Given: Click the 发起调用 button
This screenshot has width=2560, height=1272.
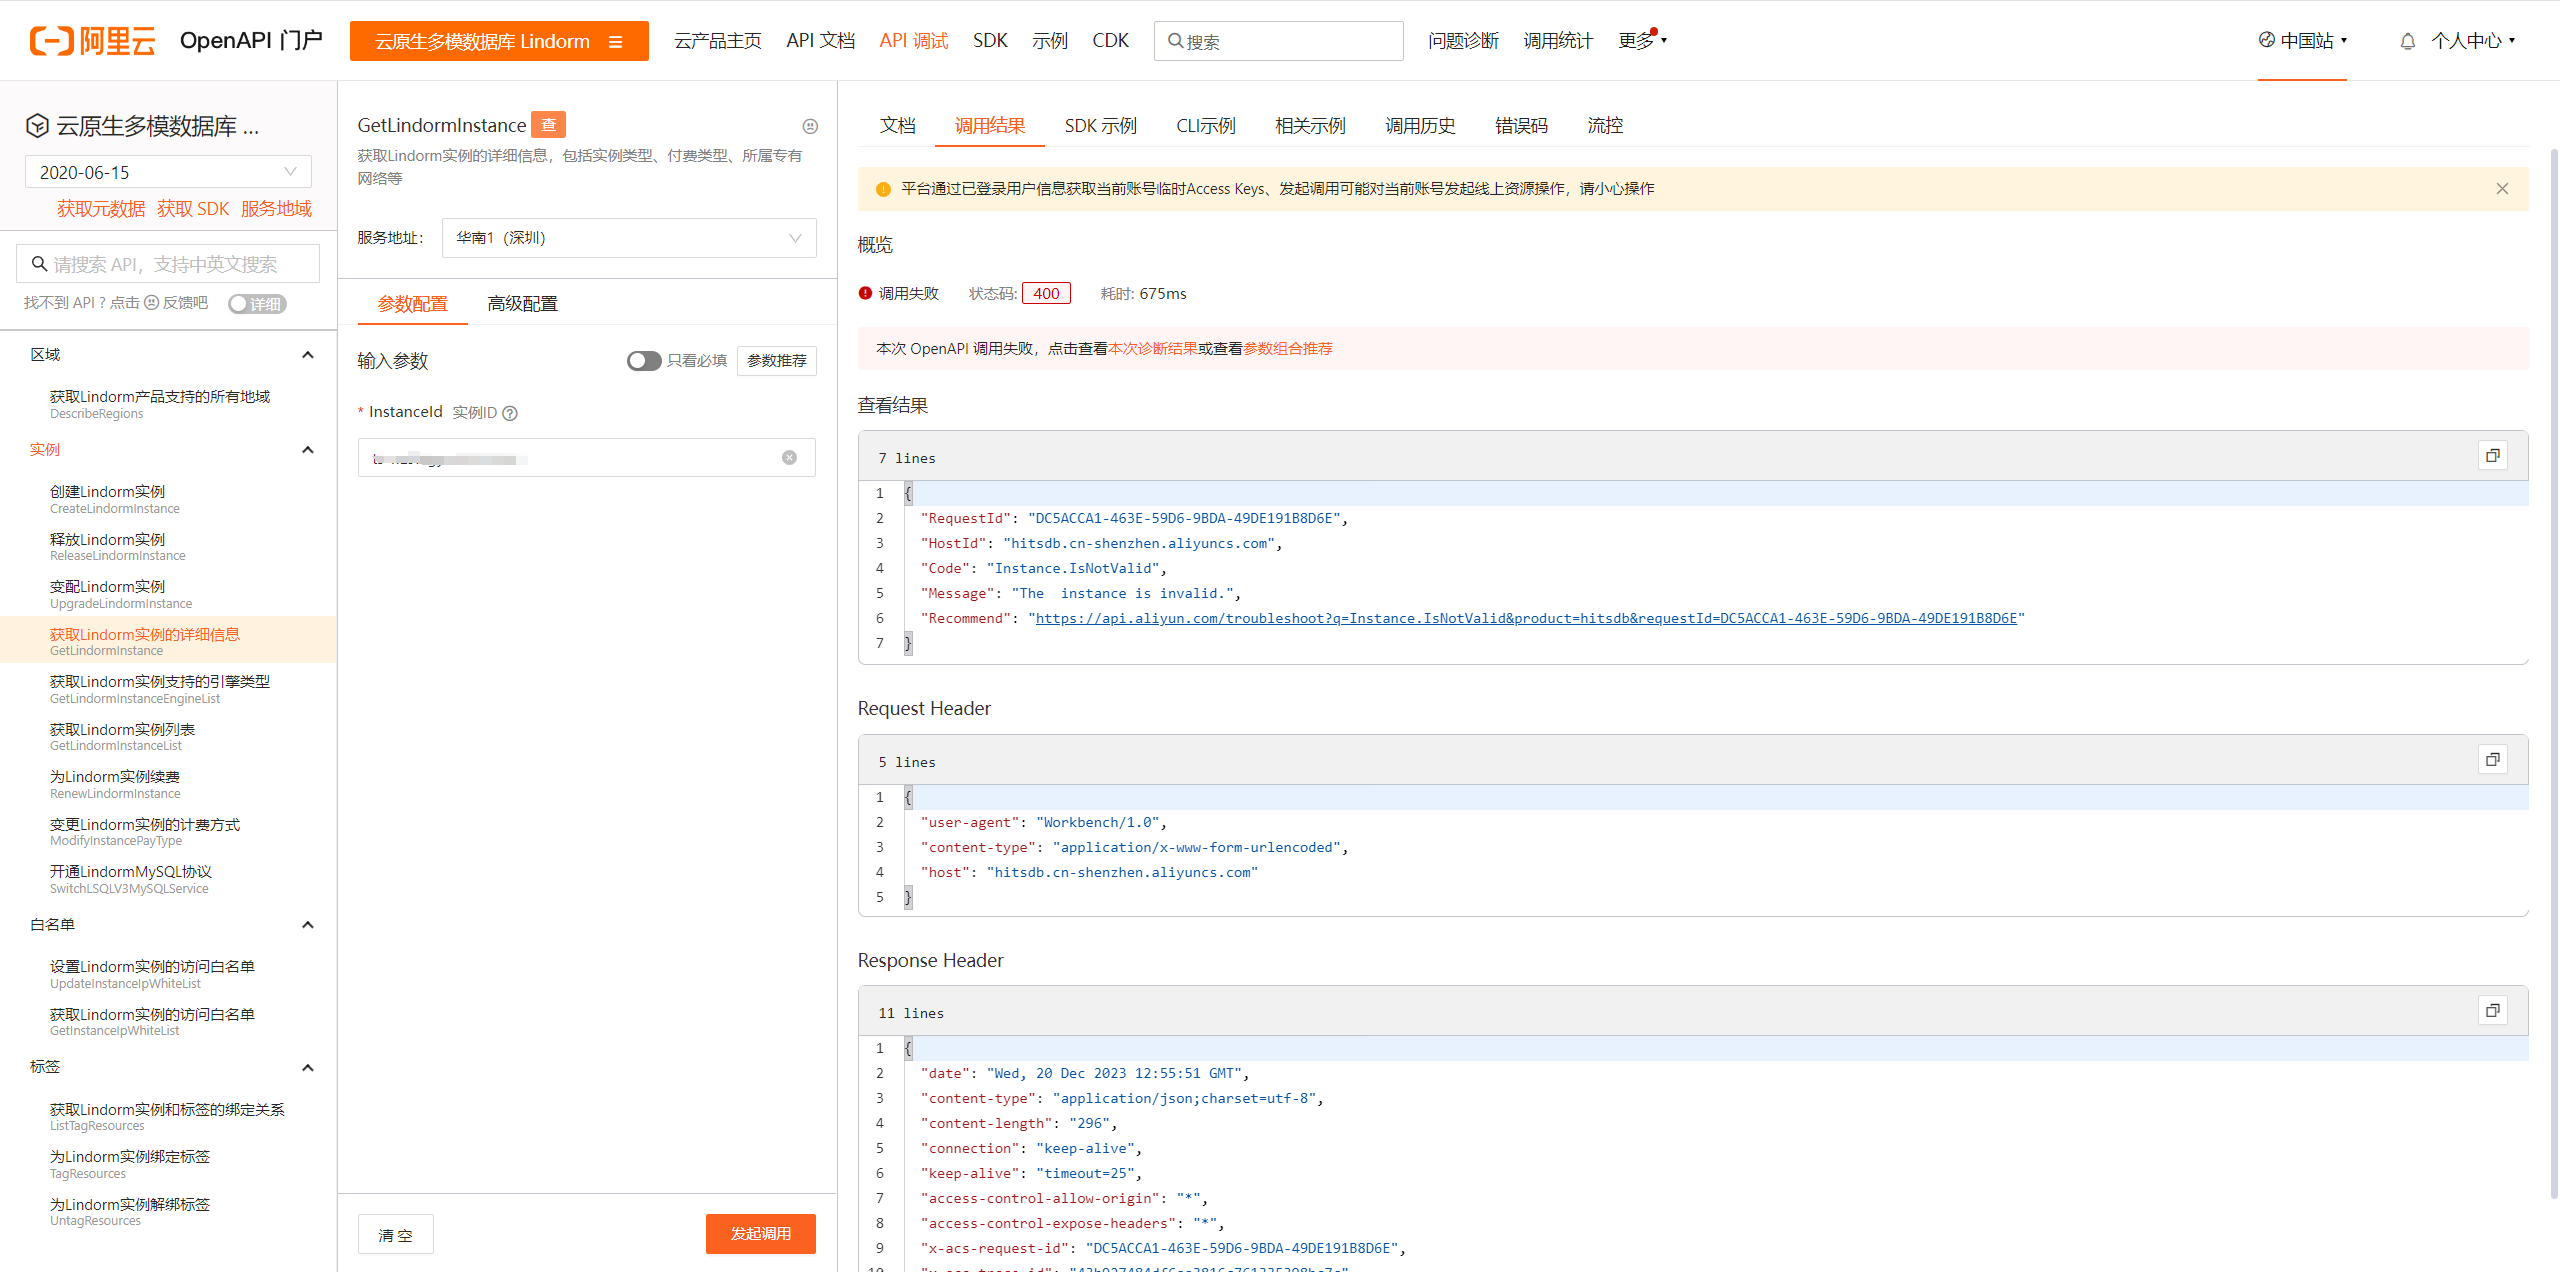Looking at the screenshot, I should (x=760, y=1234).
